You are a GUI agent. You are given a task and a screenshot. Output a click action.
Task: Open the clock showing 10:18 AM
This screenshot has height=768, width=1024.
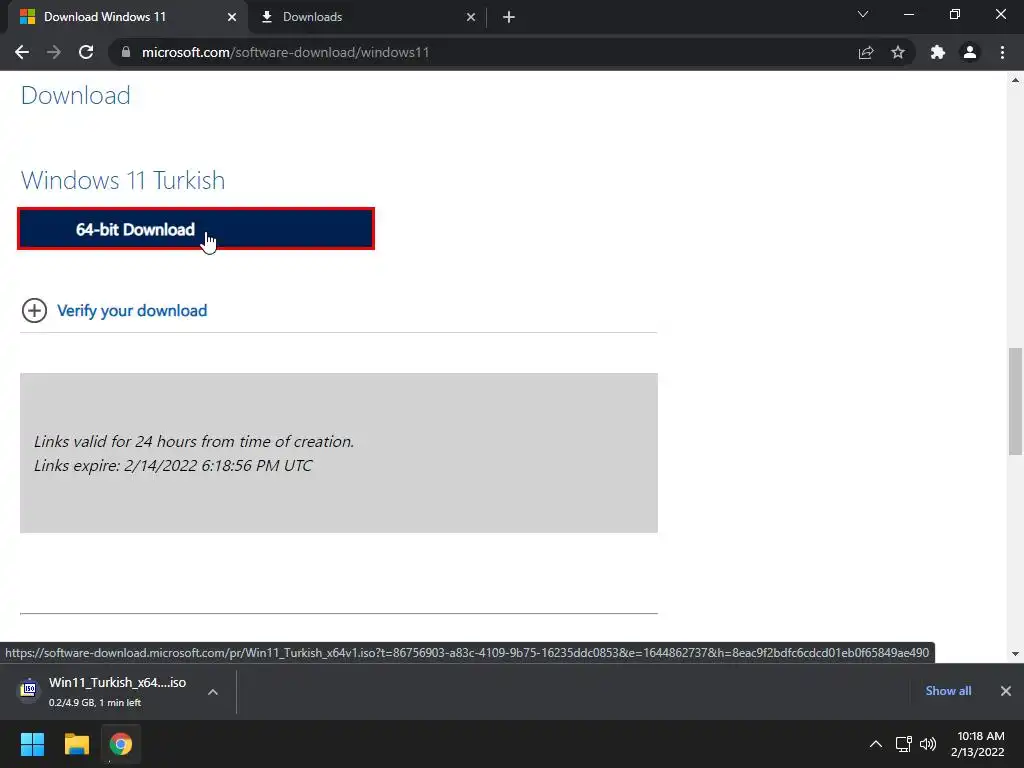click(978, 744)
